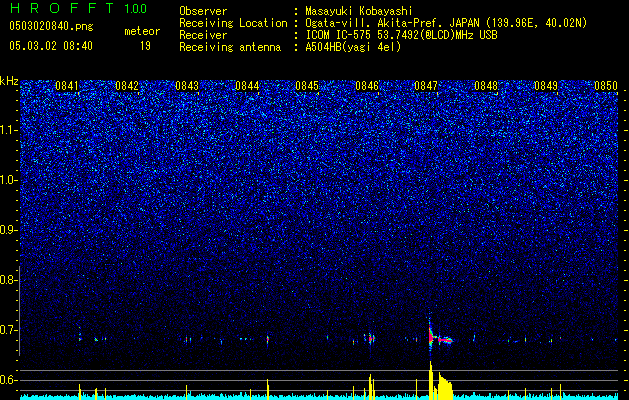Screen dimensions: 629x400
Task: Click the meteor echo cluster near 0846
Action: [x=370, y=338]
